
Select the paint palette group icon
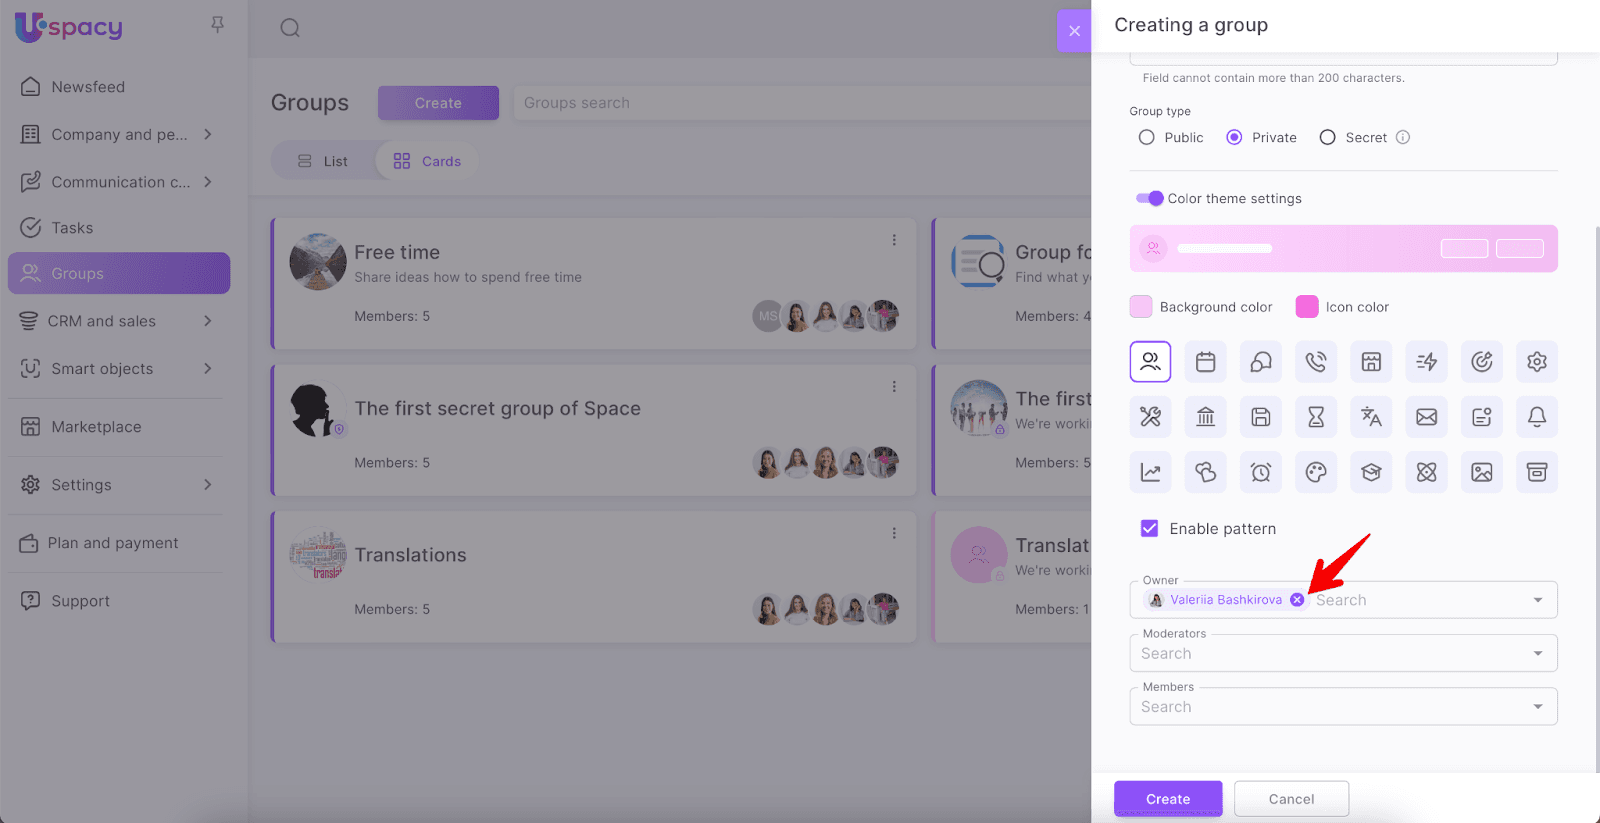(x=1316, y=472)
